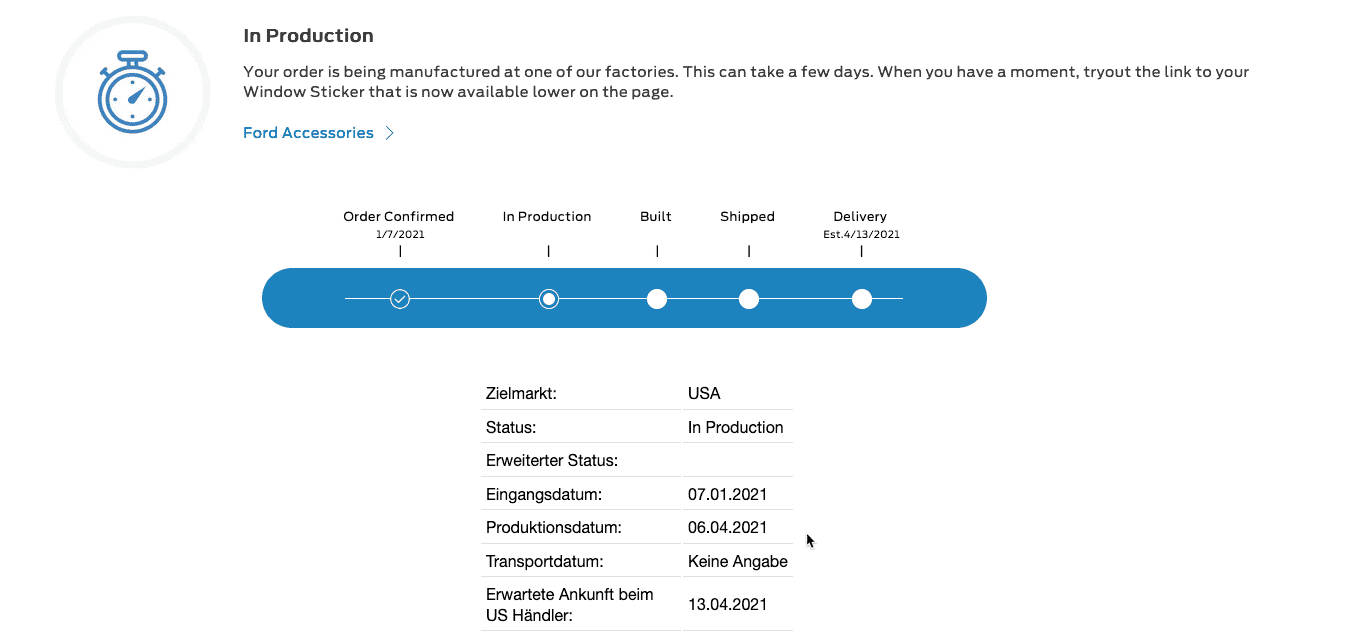Screen dimensions: 1366x633
Task: Click the Delivery progress dot
Action: pyautogui.click(x=862, y=298)
